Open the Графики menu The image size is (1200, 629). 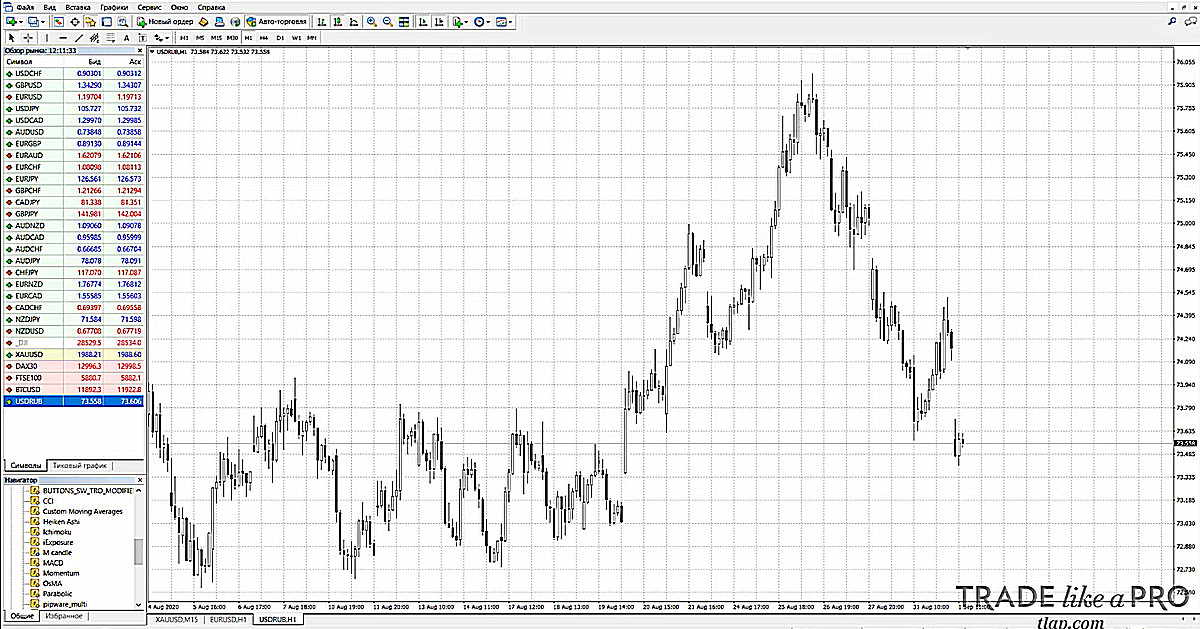coord(114,6)
